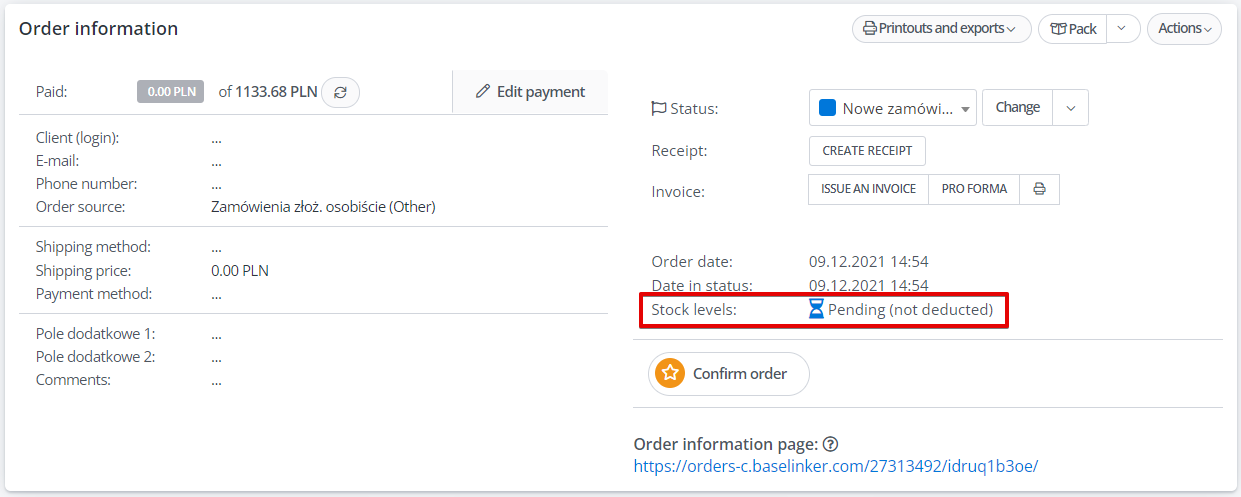This screenshot has width=1241, height=497.
Task: Open the Printouts and exports dropdown
Action: tap(941, 29)
